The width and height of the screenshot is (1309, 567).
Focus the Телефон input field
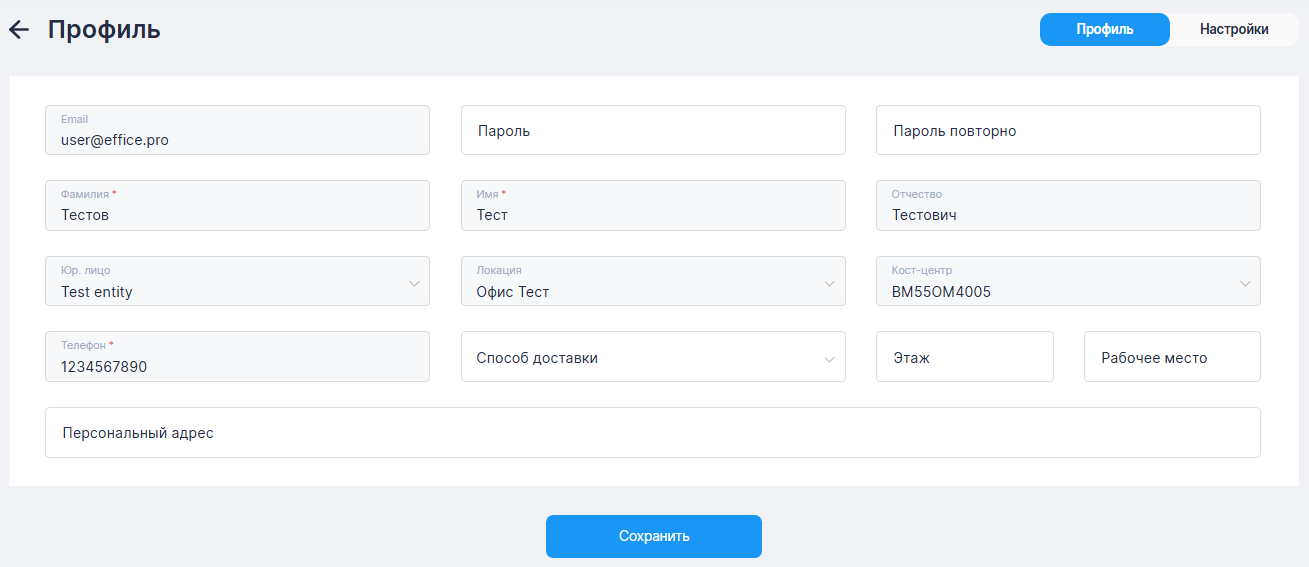point(237,357)
